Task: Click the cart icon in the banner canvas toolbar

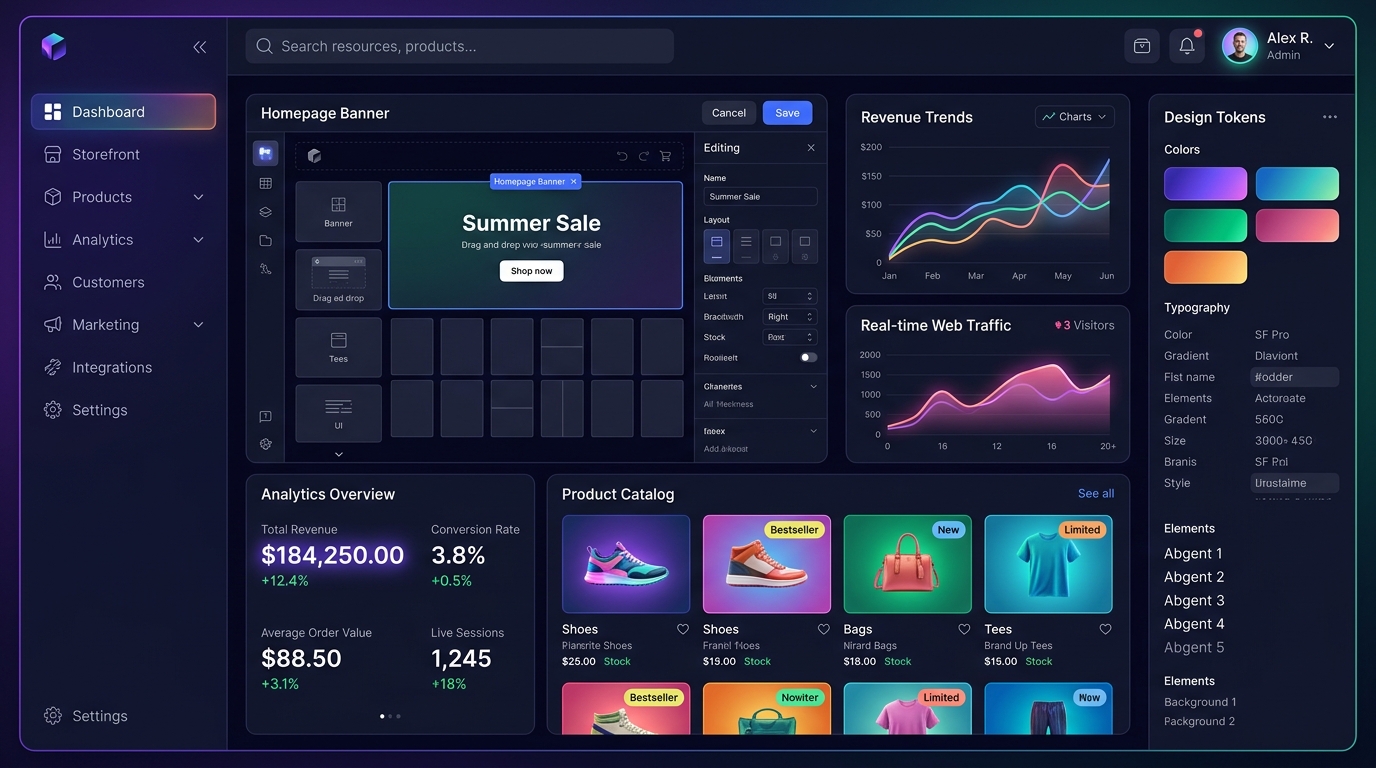Action: click(x=666, y=156)
